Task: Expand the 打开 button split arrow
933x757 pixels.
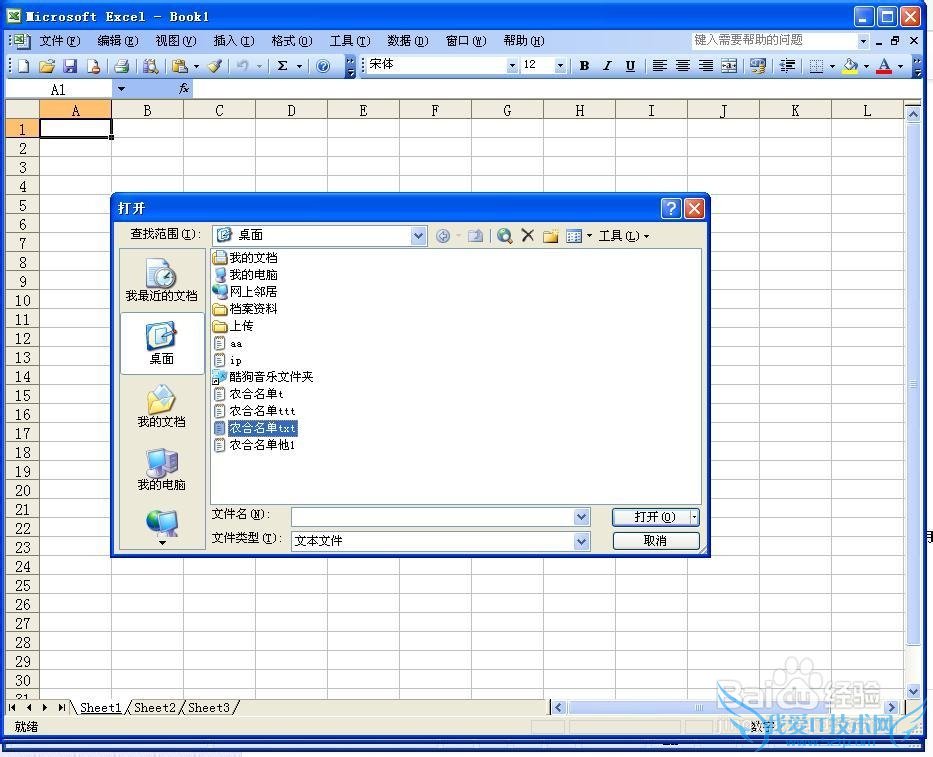Action: click(694, 517)
